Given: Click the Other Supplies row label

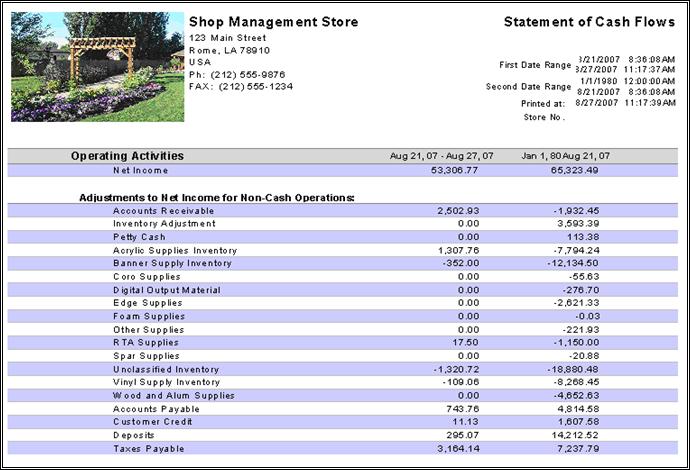Looking at the screenshot, I should pyautogui.click(x=148, y=330).
